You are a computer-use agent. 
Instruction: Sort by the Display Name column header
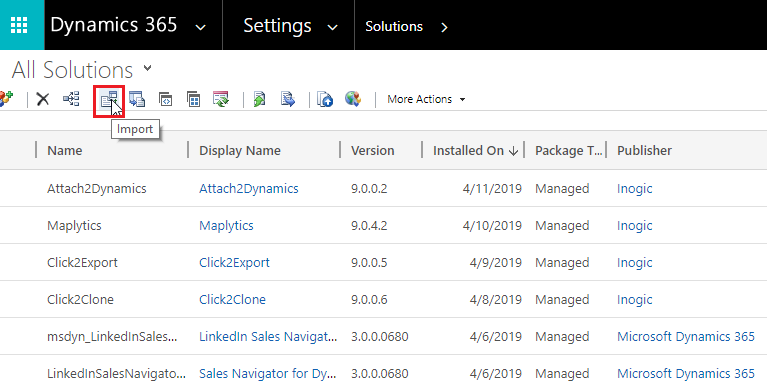(240, 151)
